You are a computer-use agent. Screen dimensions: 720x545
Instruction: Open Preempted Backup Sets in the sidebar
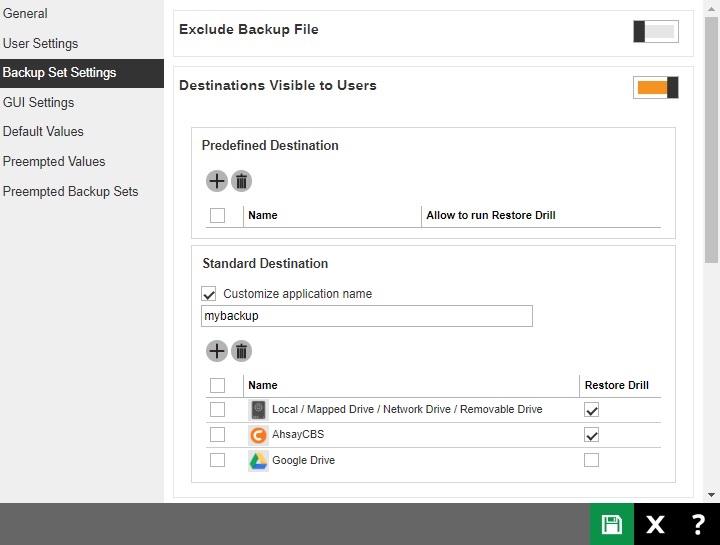pyautogui.click(x=70, y=191)
